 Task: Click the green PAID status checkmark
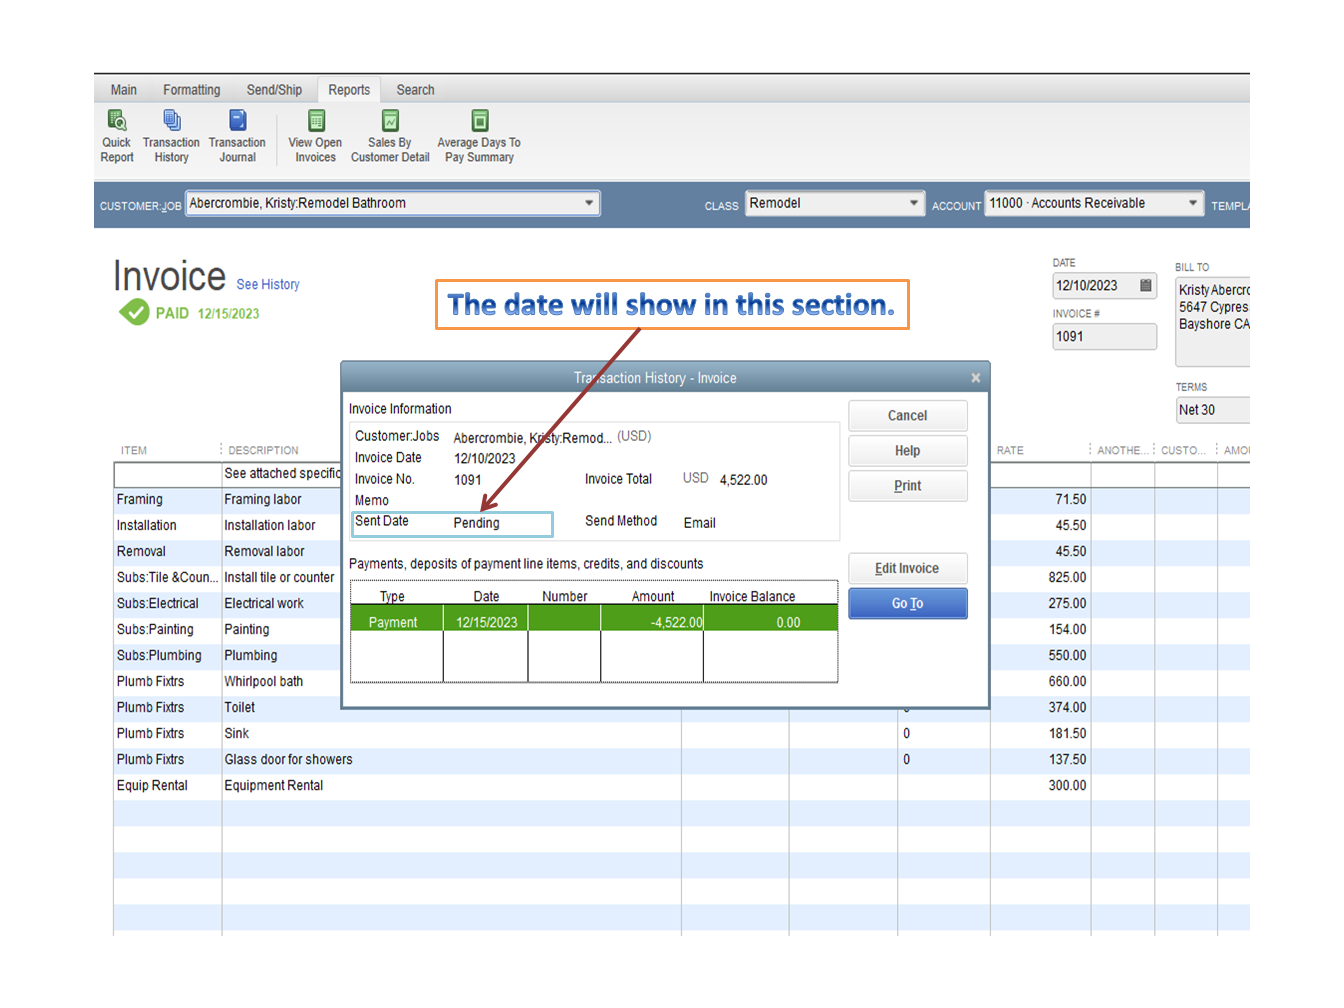(136, 312)
